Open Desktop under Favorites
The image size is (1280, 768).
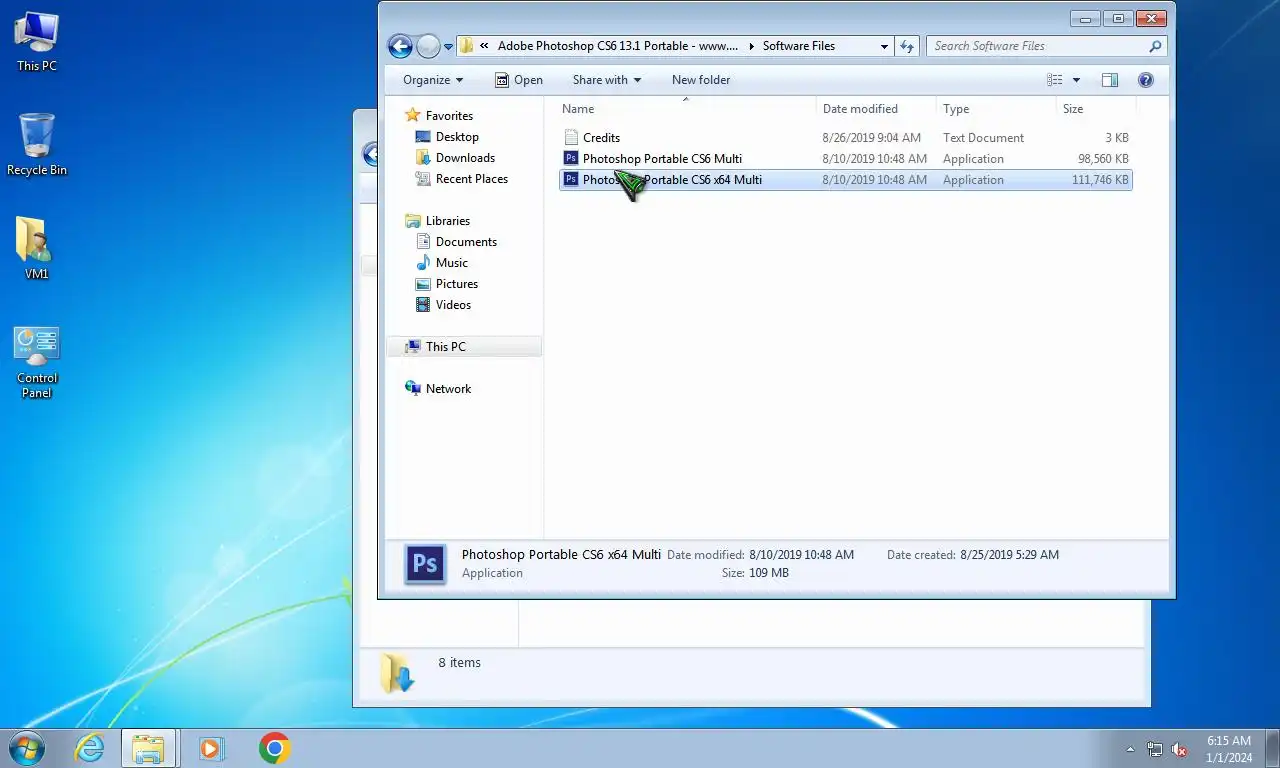click(457, 137)
